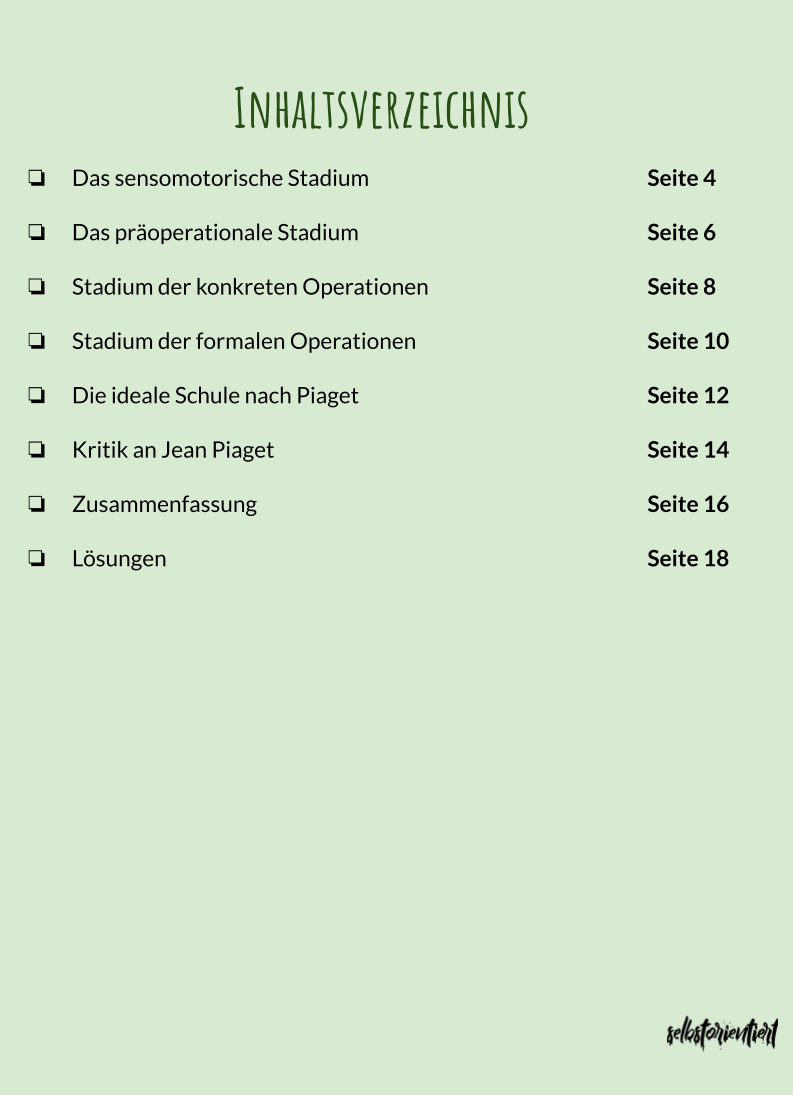This screenshot has height=1095, width=793.
Task: Open the Lösungen entry
Action: coord(119,558)
